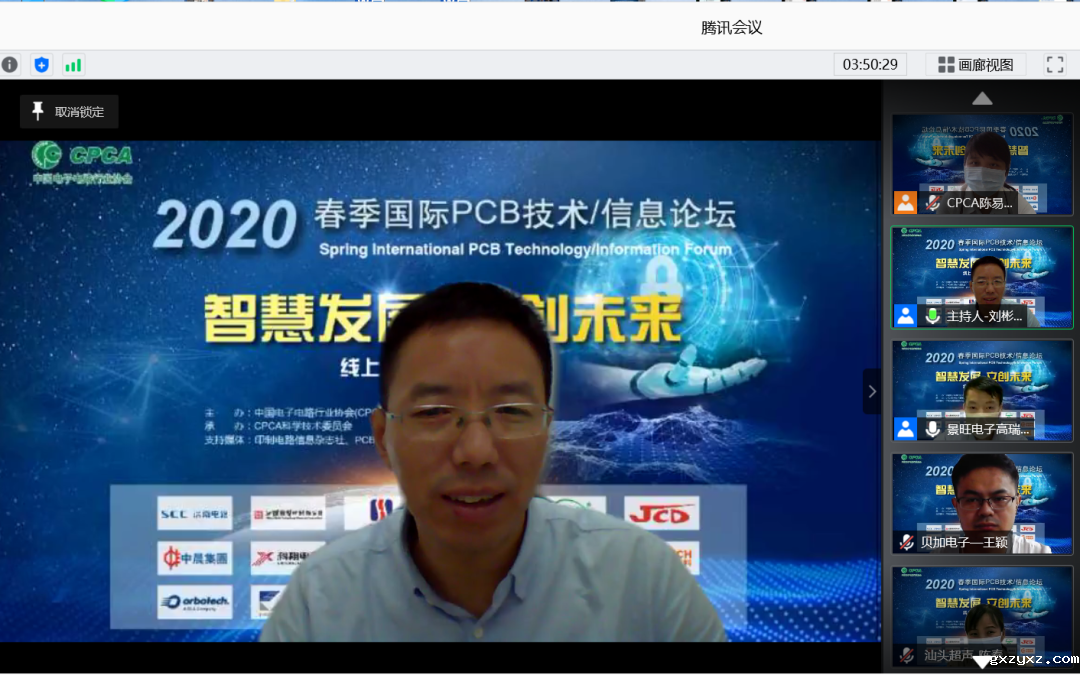Click the pin icon on 取消锁定 button

pyautogui.click(x=40, y=111)
